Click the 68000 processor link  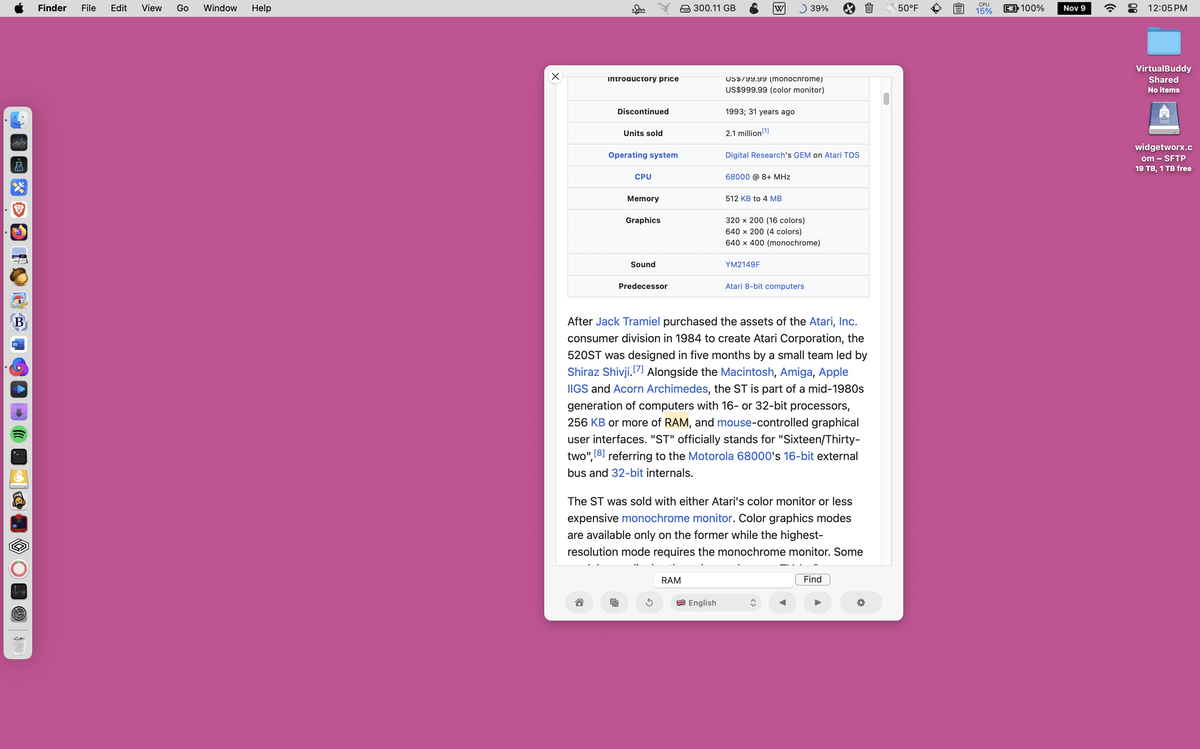coord(737,177)
